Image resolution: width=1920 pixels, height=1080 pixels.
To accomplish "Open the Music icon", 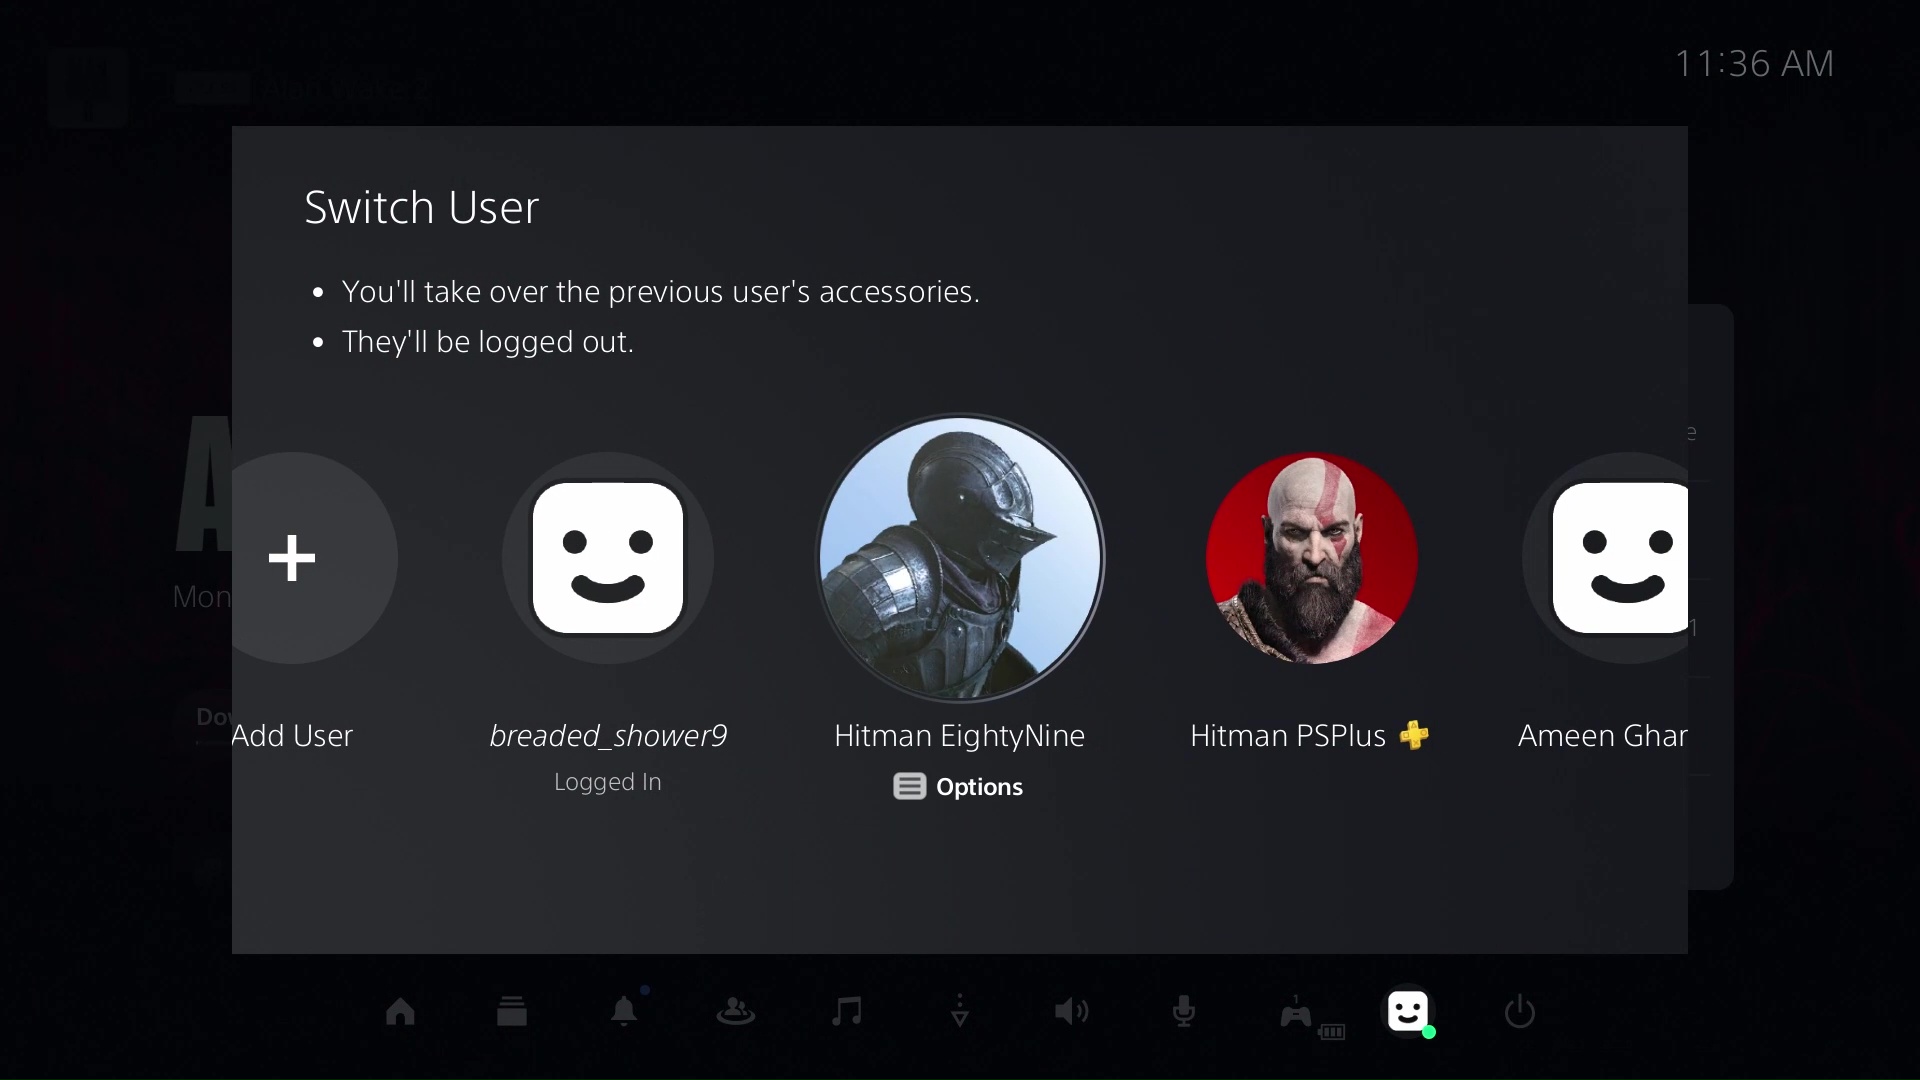I will pyautogui.click(x=846, y=1012).
